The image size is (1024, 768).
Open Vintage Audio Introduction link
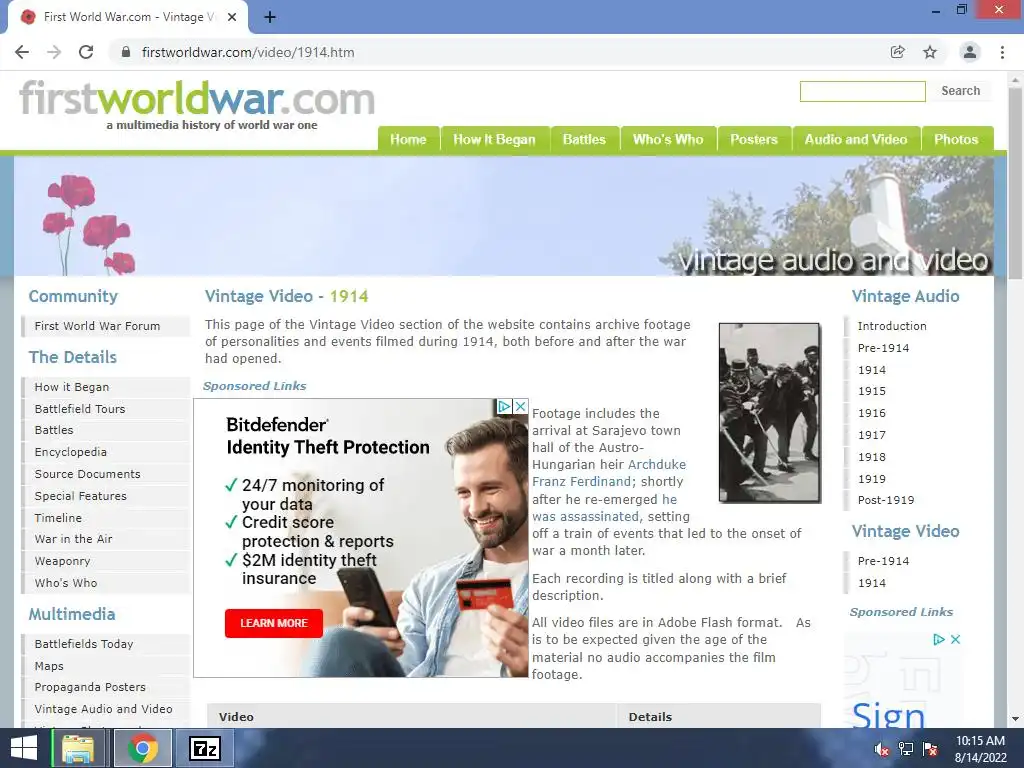[892, 326]
